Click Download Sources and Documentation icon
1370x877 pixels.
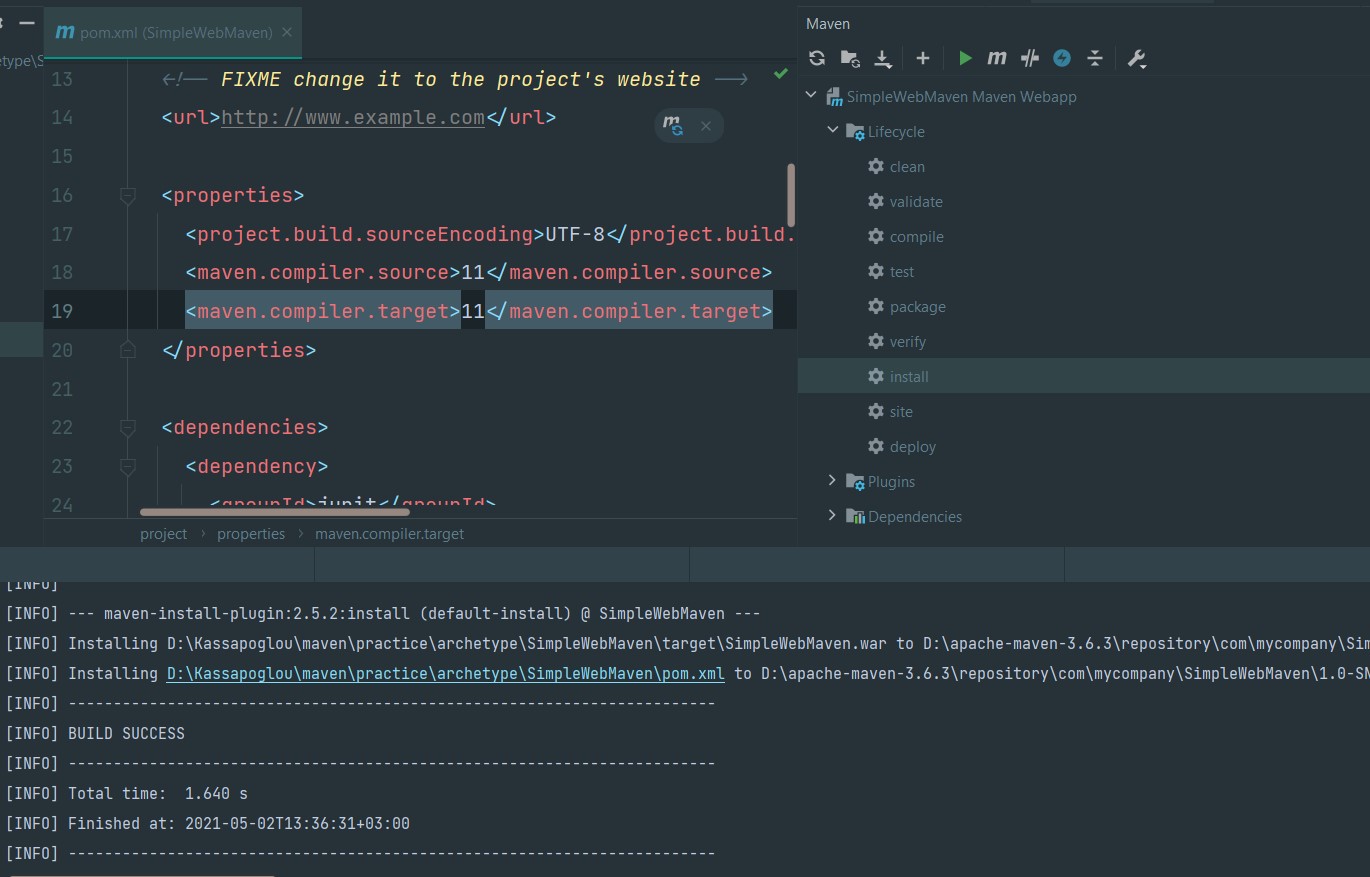[x=883, y=58]
